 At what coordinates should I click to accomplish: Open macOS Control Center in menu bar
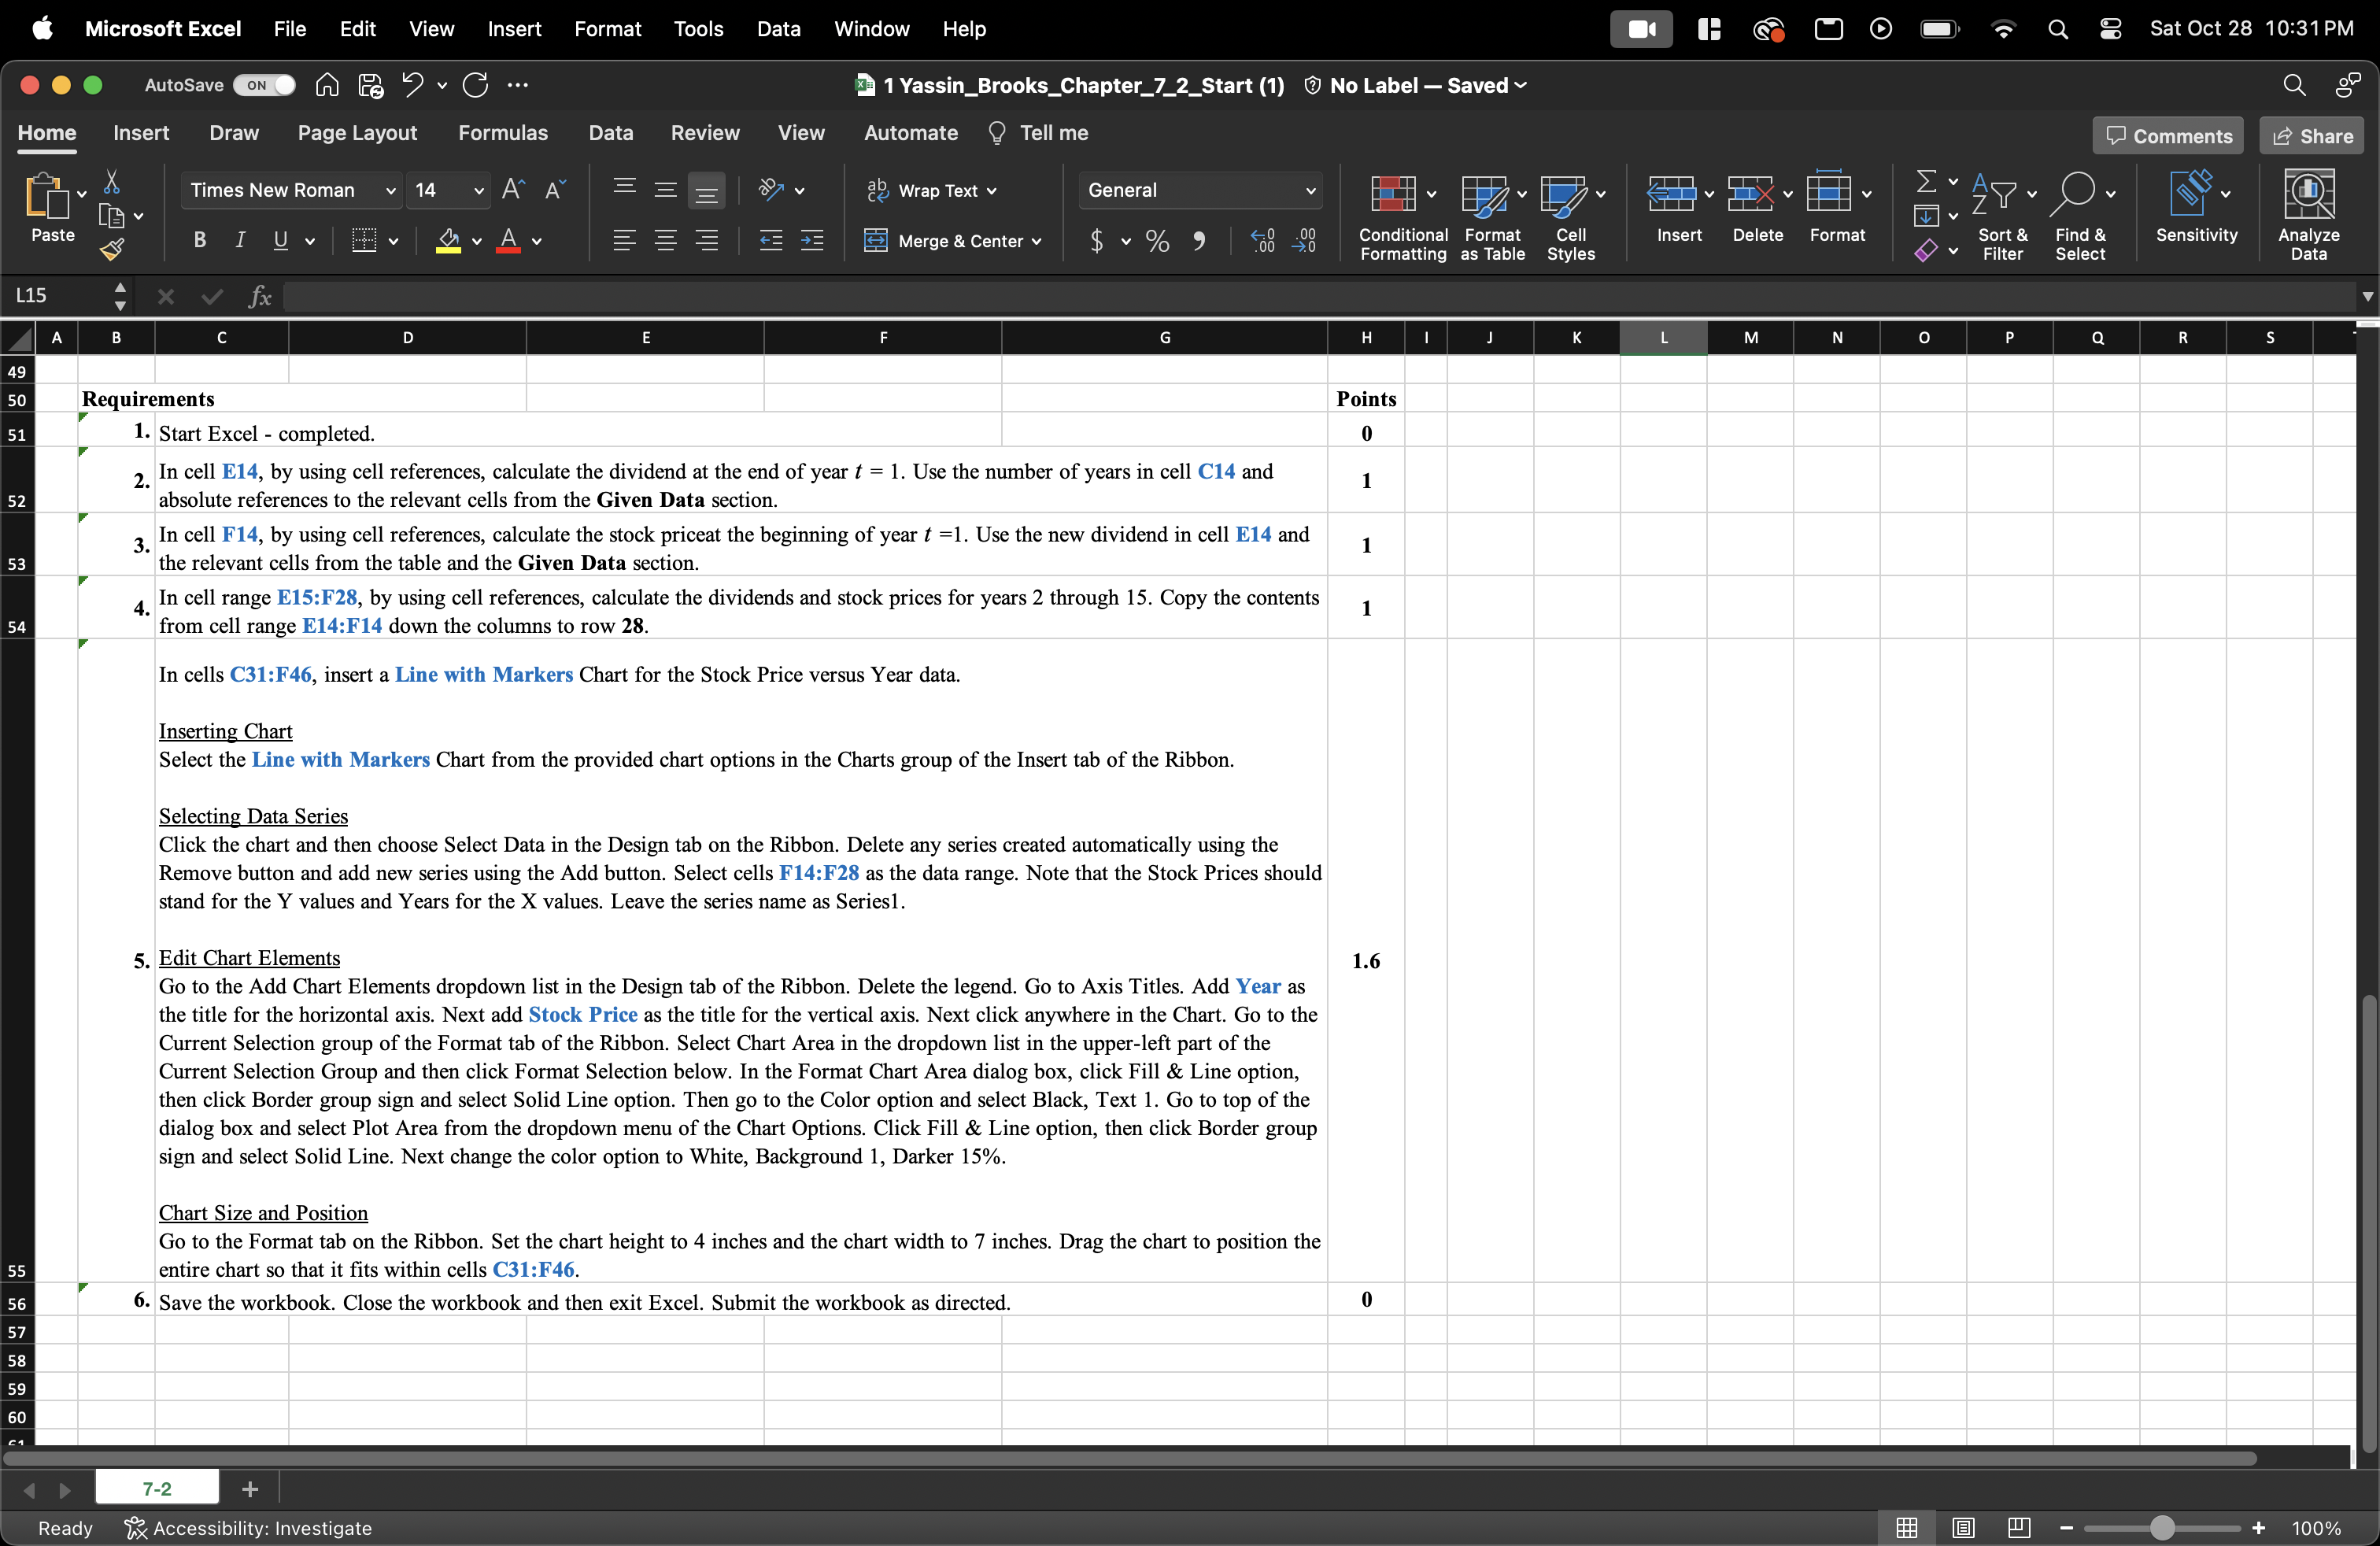[2111, 29]
